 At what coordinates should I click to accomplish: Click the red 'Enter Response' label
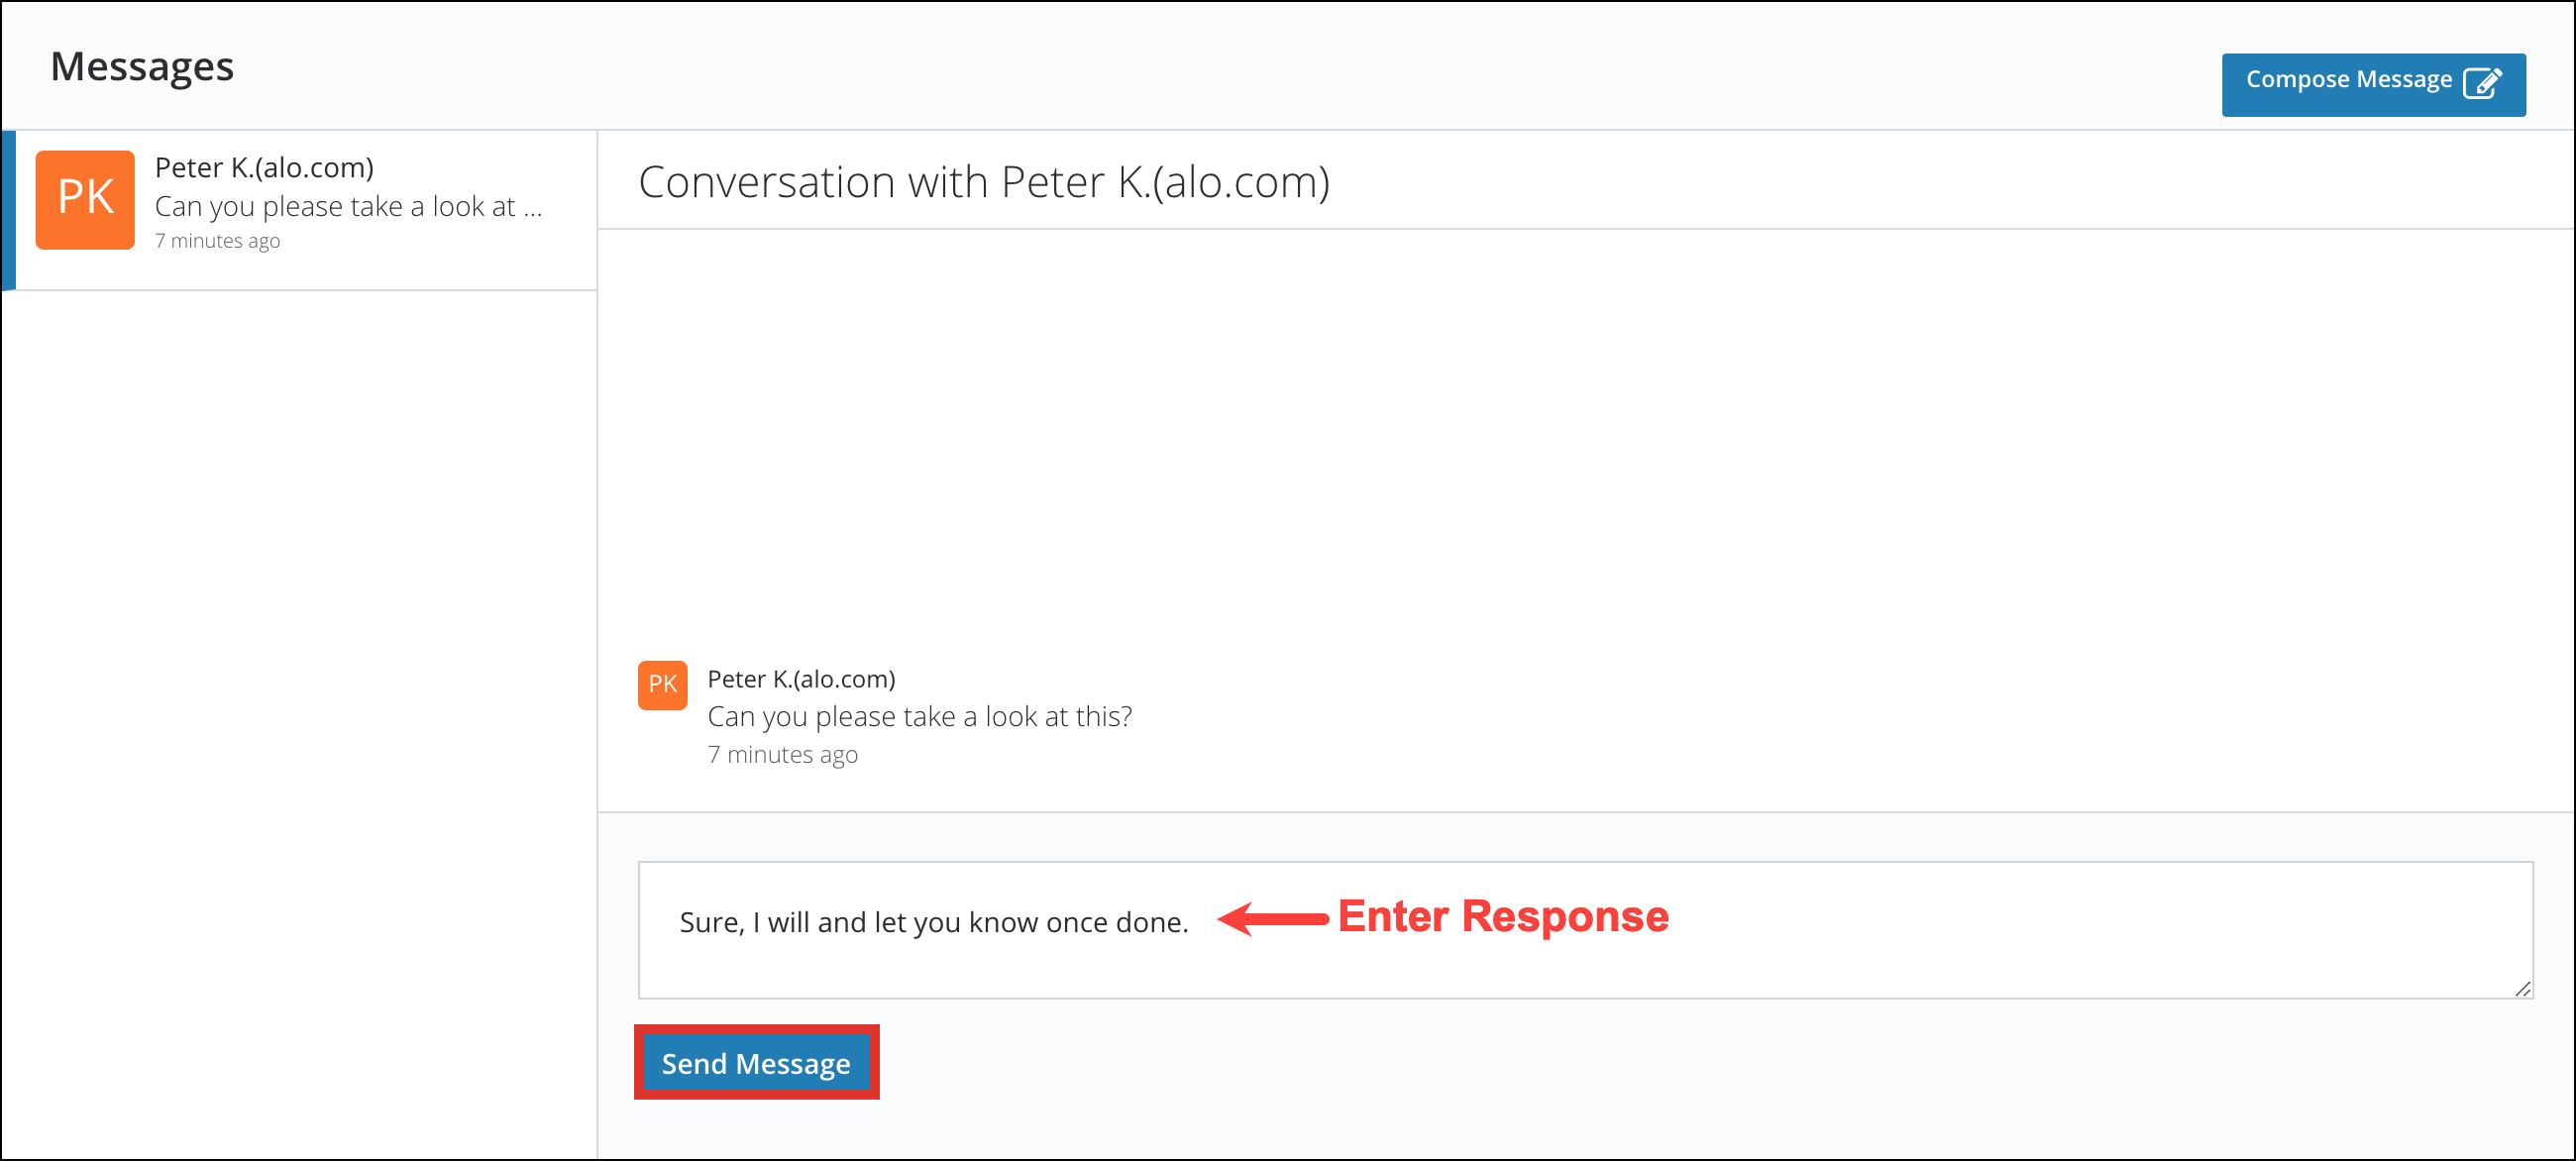pyautogui.click(x=1503, y=917)
